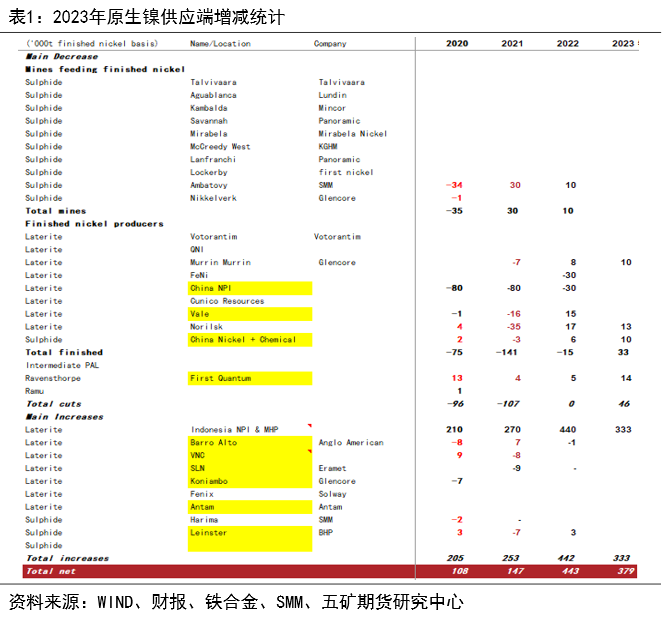Select the 'Nikkelverk' cell

coord(213,198)
